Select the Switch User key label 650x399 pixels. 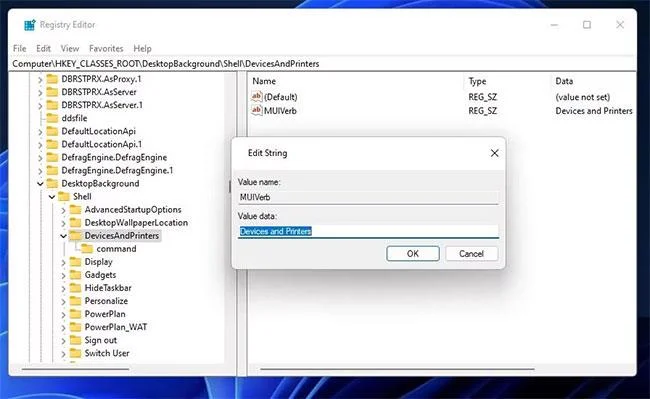(107, 353)
